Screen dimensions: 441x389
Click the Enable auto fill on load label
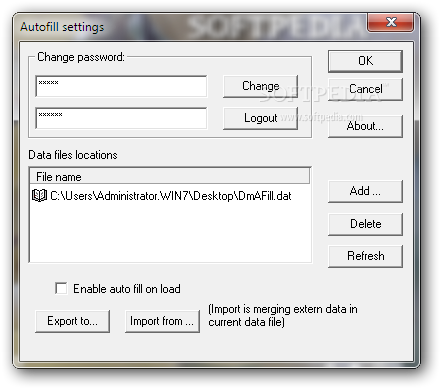(x=127, y=289)
